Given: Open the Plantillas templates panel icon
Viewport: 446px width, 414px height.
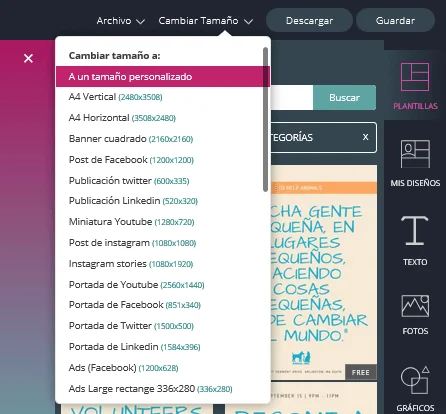Looking at the screenshot, I should (414, 77).
